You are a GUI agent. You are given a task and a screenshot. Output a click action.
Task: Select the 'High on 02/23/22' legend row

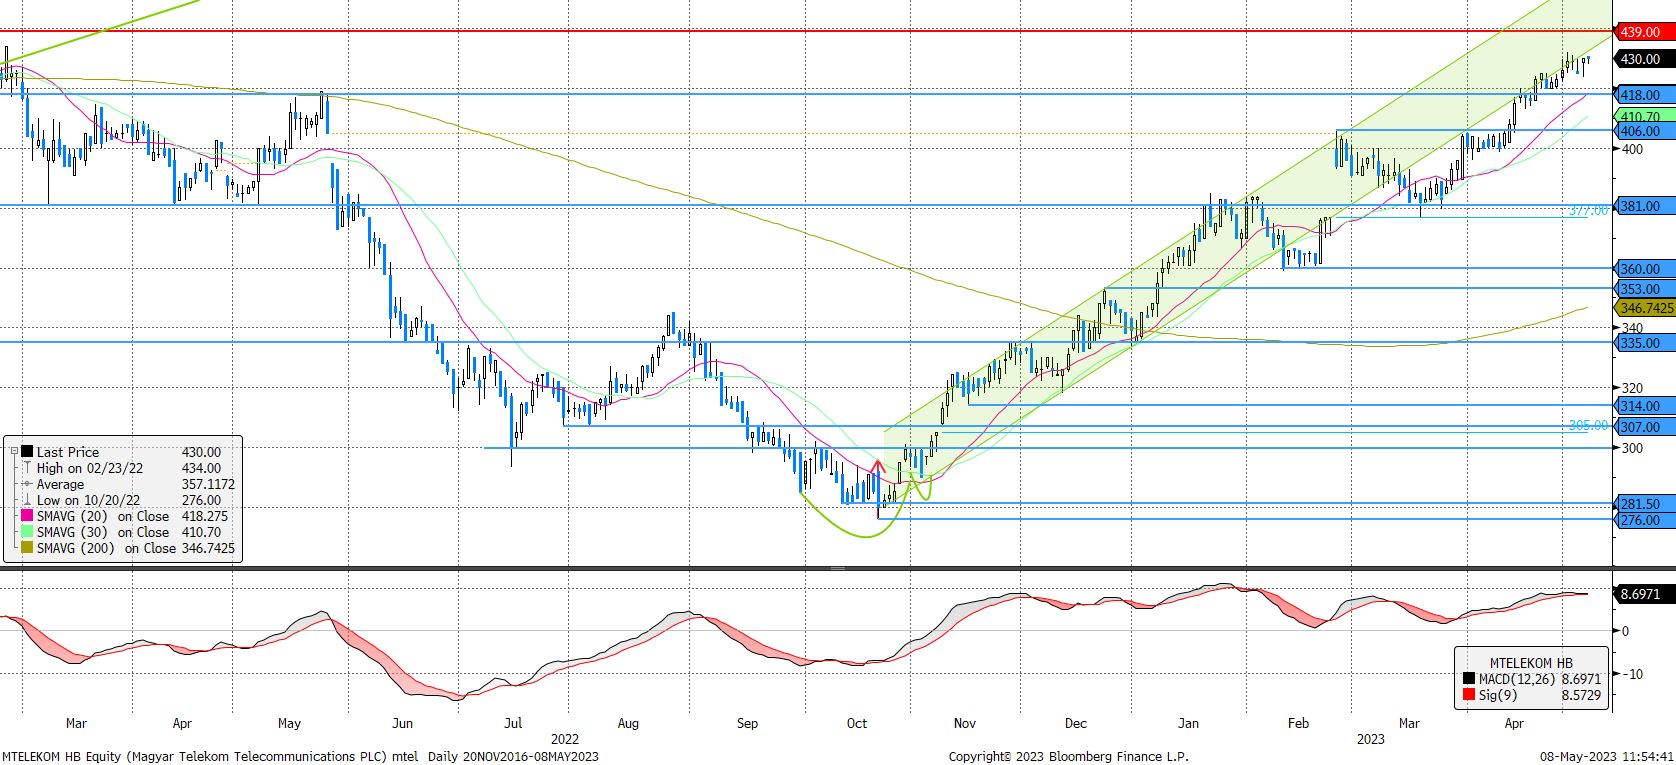pyautogui.click(x=128, y=468)
